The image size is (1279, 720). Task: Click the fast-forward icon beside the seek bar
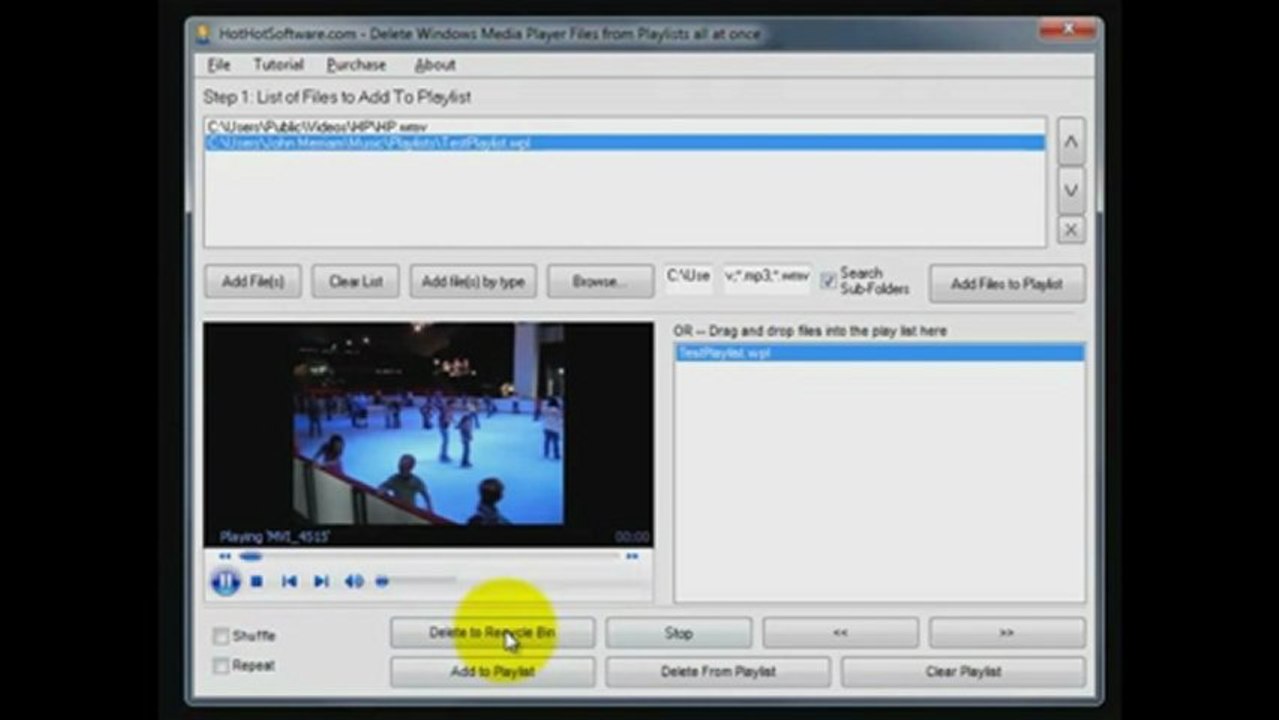(x=632, y=556)
